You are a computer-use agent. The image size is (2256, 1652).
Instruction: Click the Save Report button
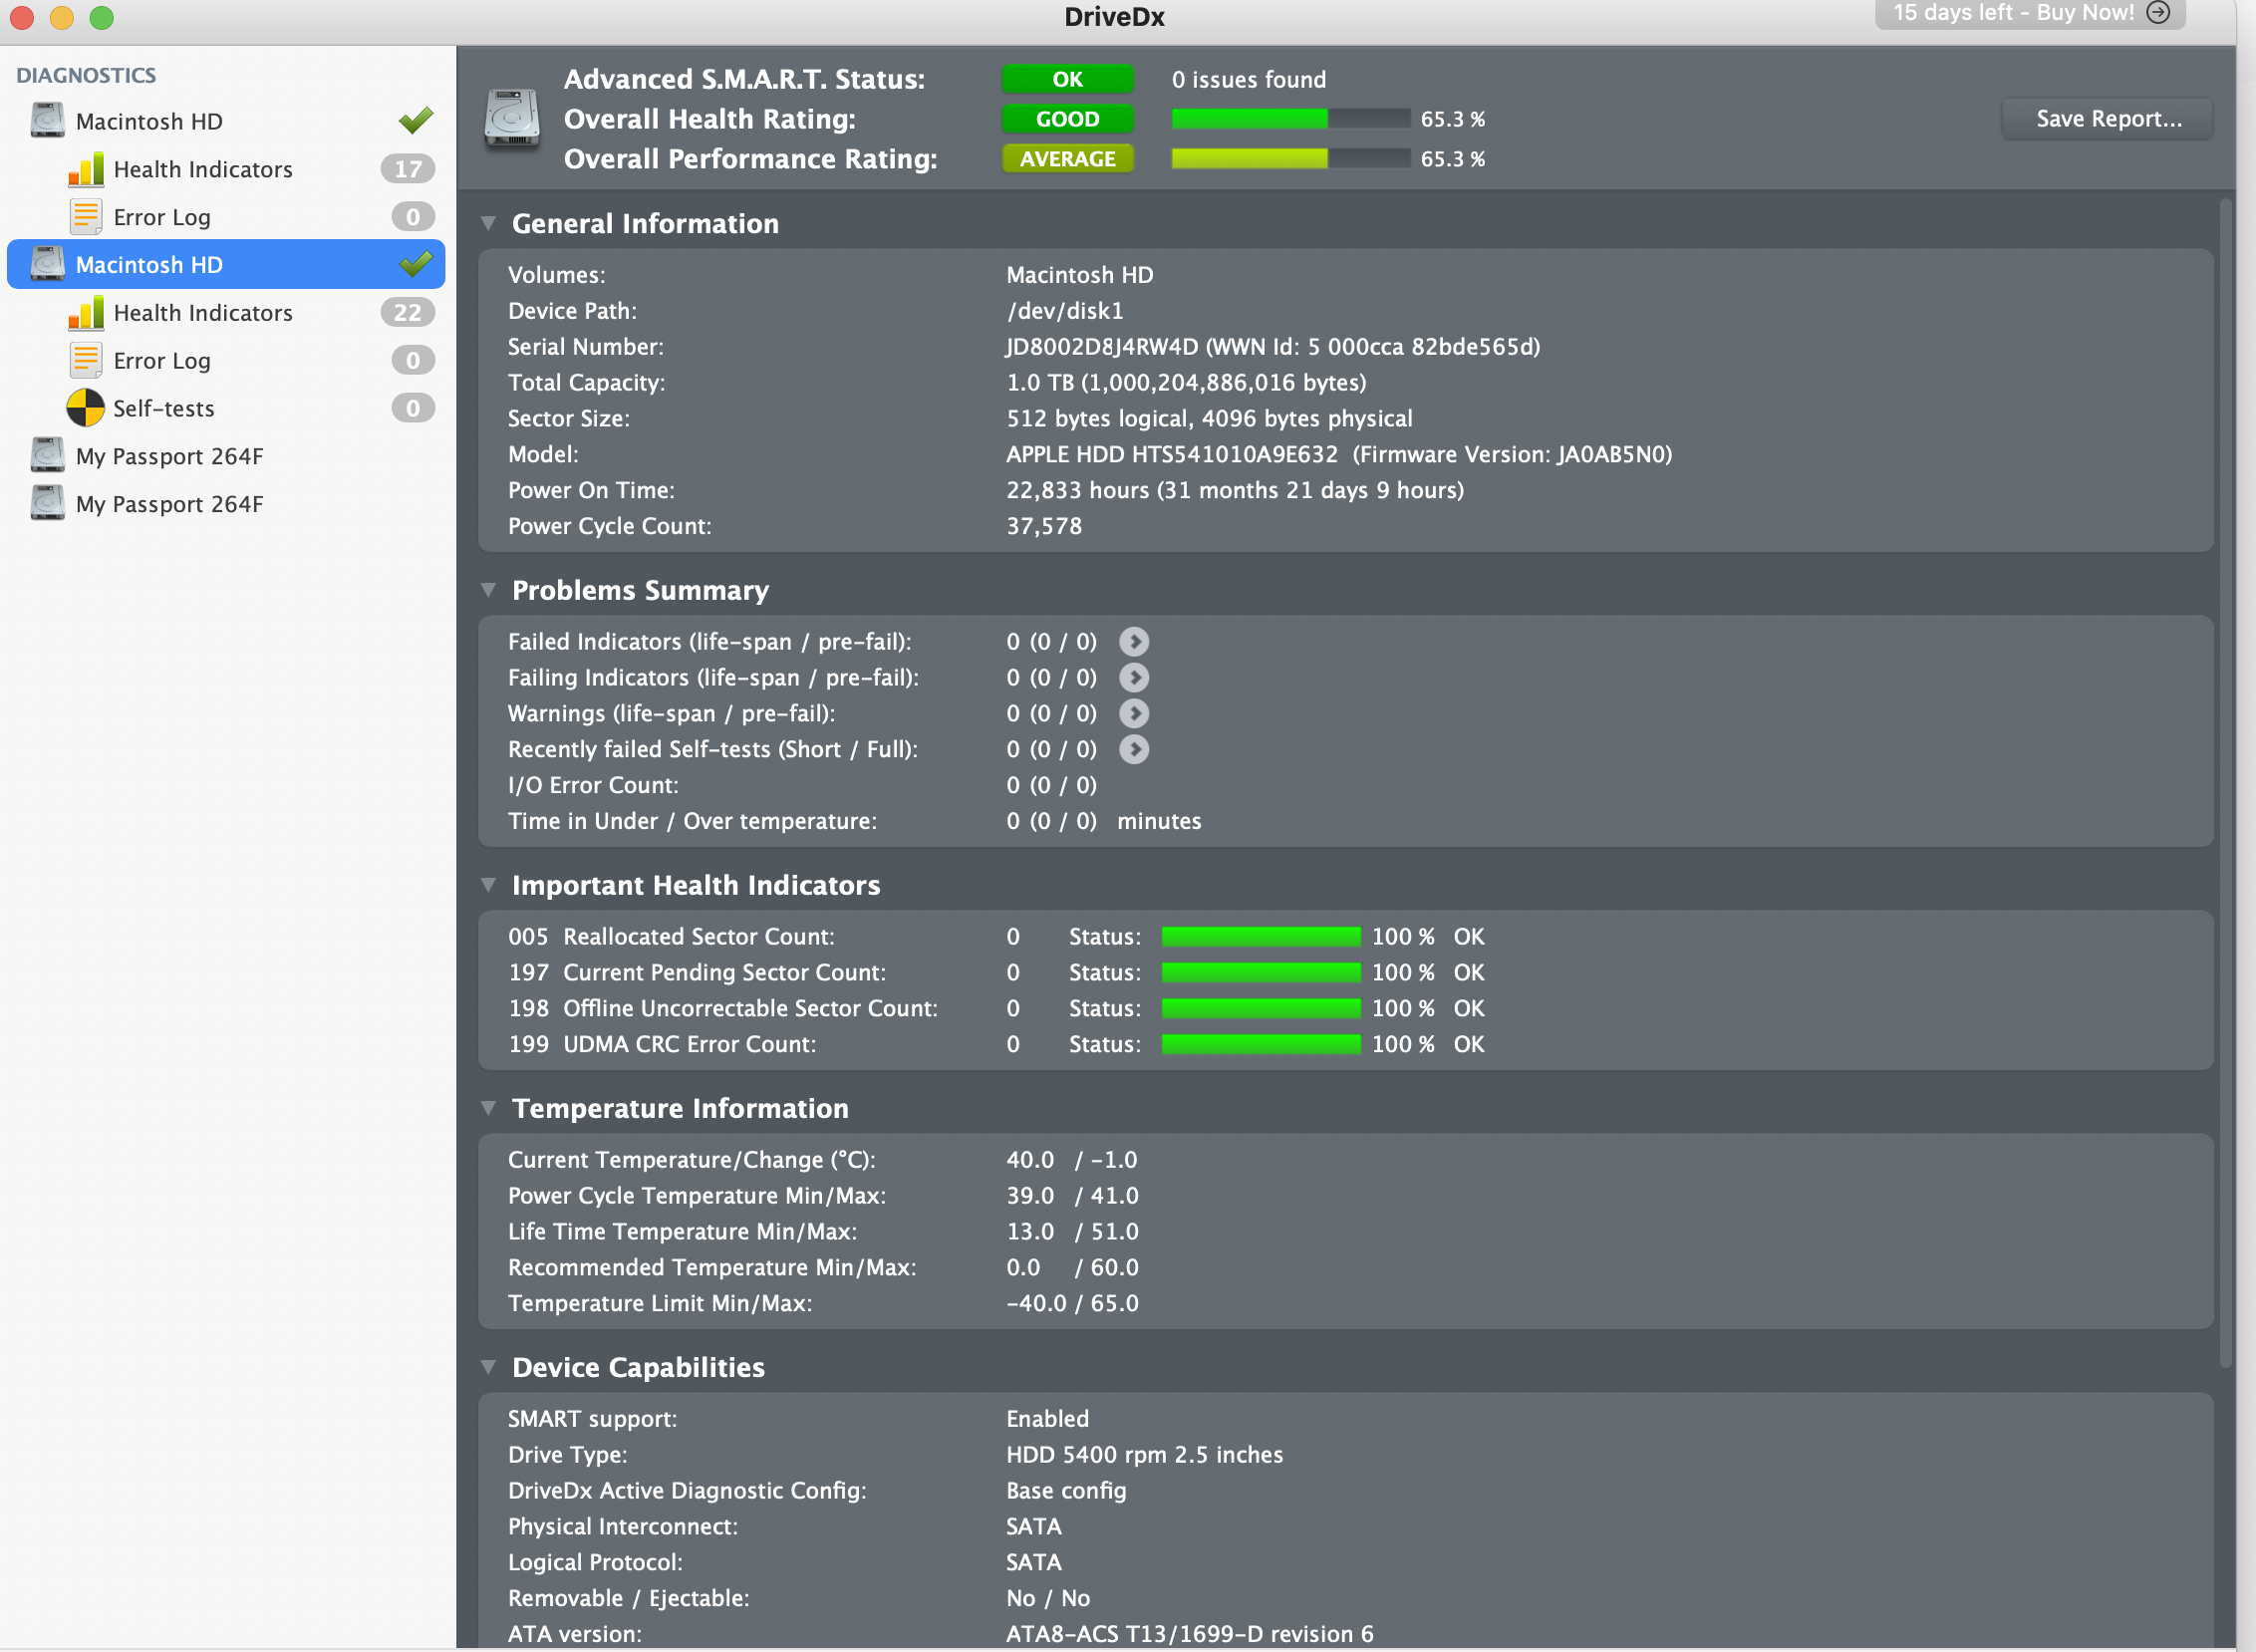pyautogui.click(x=2108, y=119)
